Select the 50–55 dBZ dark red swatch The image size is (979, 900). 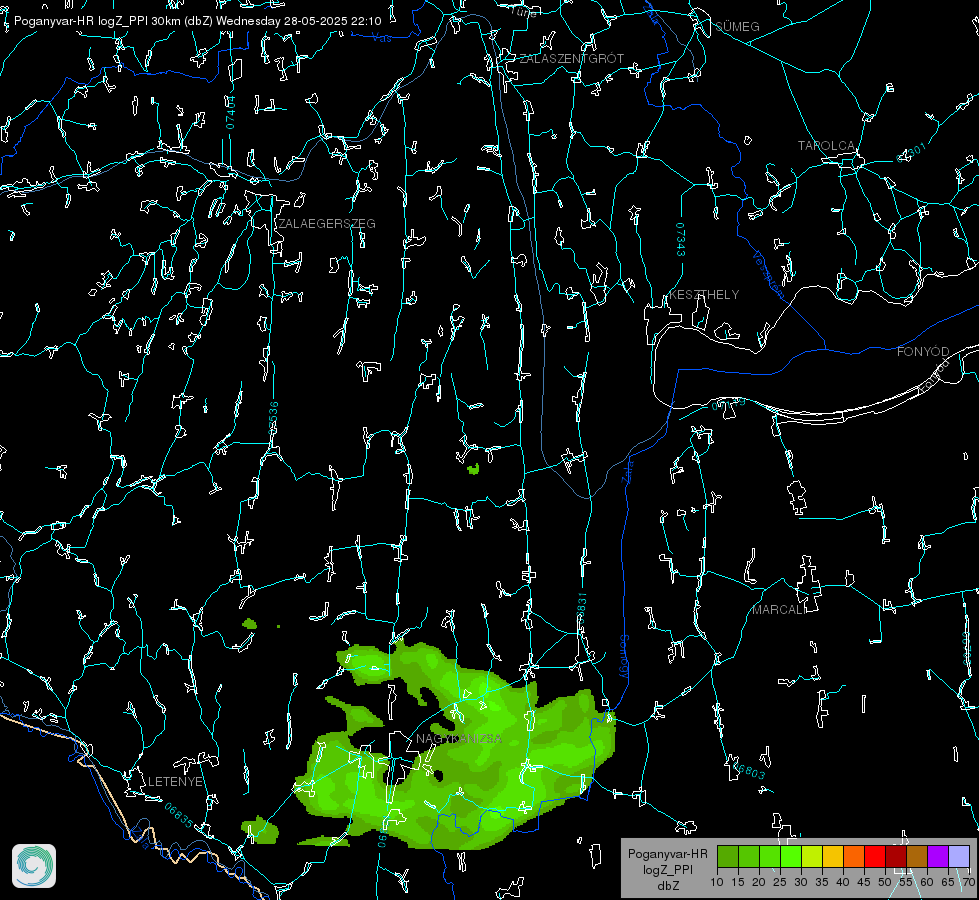pos(895,856)
